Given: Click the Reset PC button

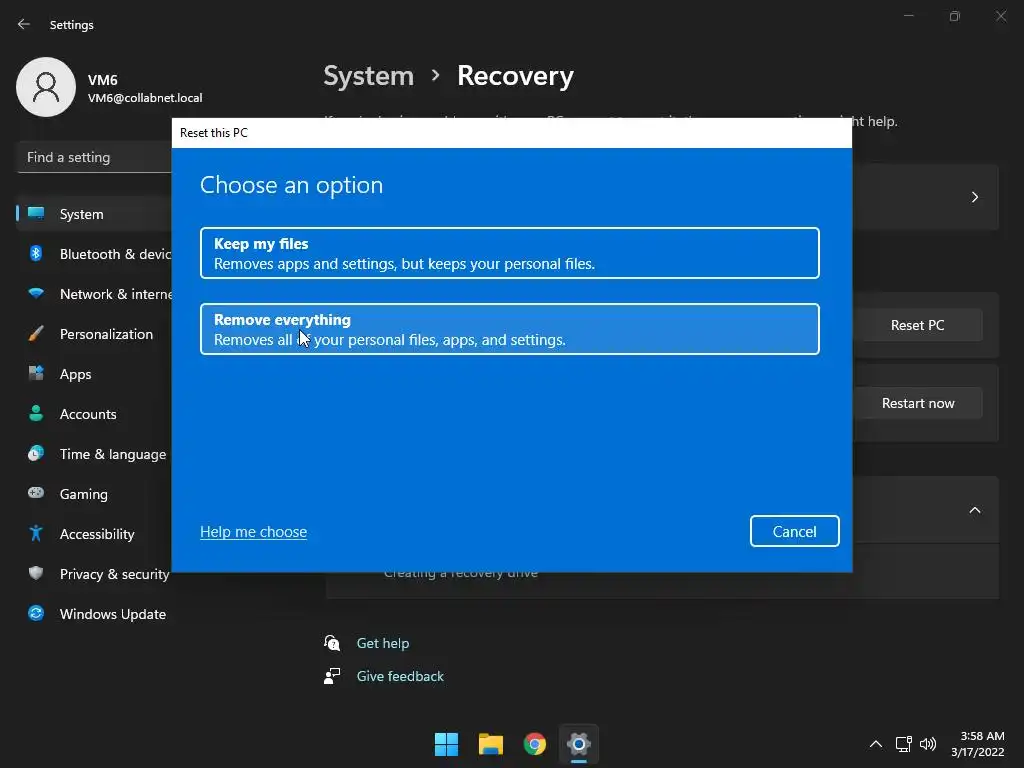Looking at the screenshot, I should [x=918, y=325].
